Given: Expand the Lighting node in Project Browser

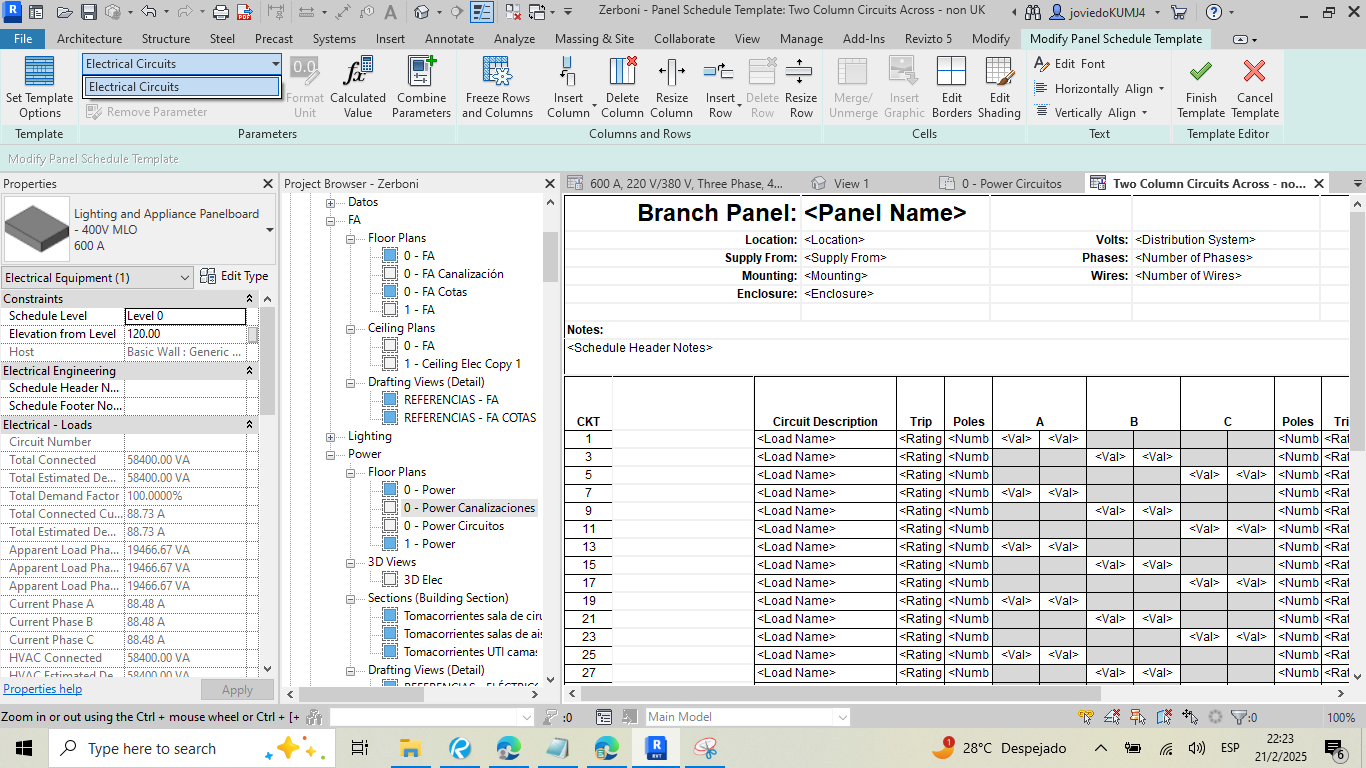Looking at the screenshot, I should (331, 437).
